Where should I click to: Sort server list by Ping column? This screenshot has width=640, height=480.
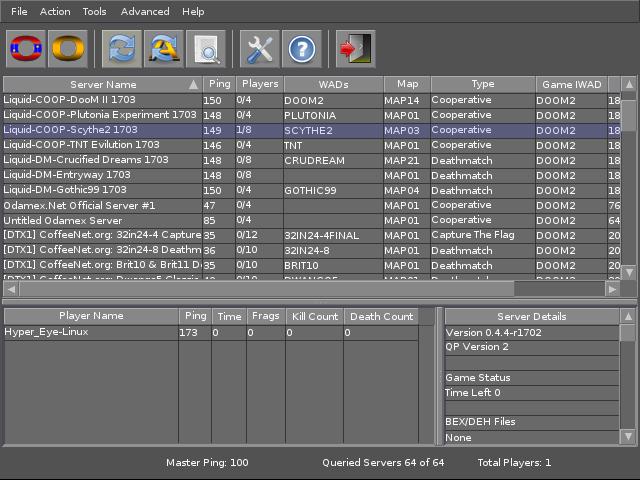(218, 85)
